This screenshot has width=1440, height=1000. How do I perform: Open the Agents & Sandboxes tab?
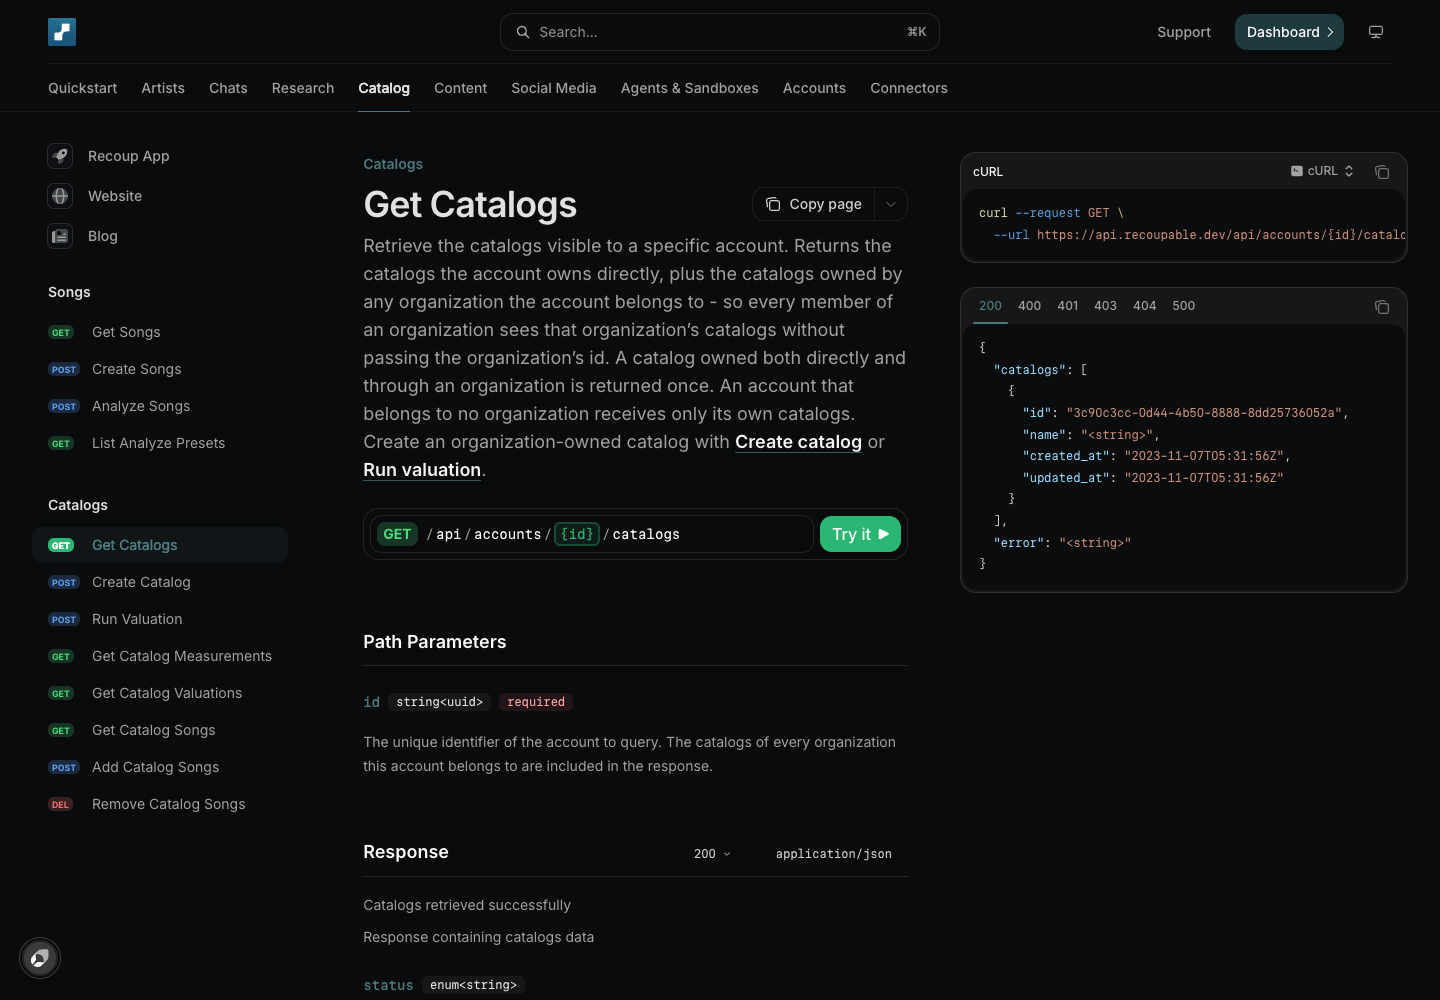coord(690,88)
